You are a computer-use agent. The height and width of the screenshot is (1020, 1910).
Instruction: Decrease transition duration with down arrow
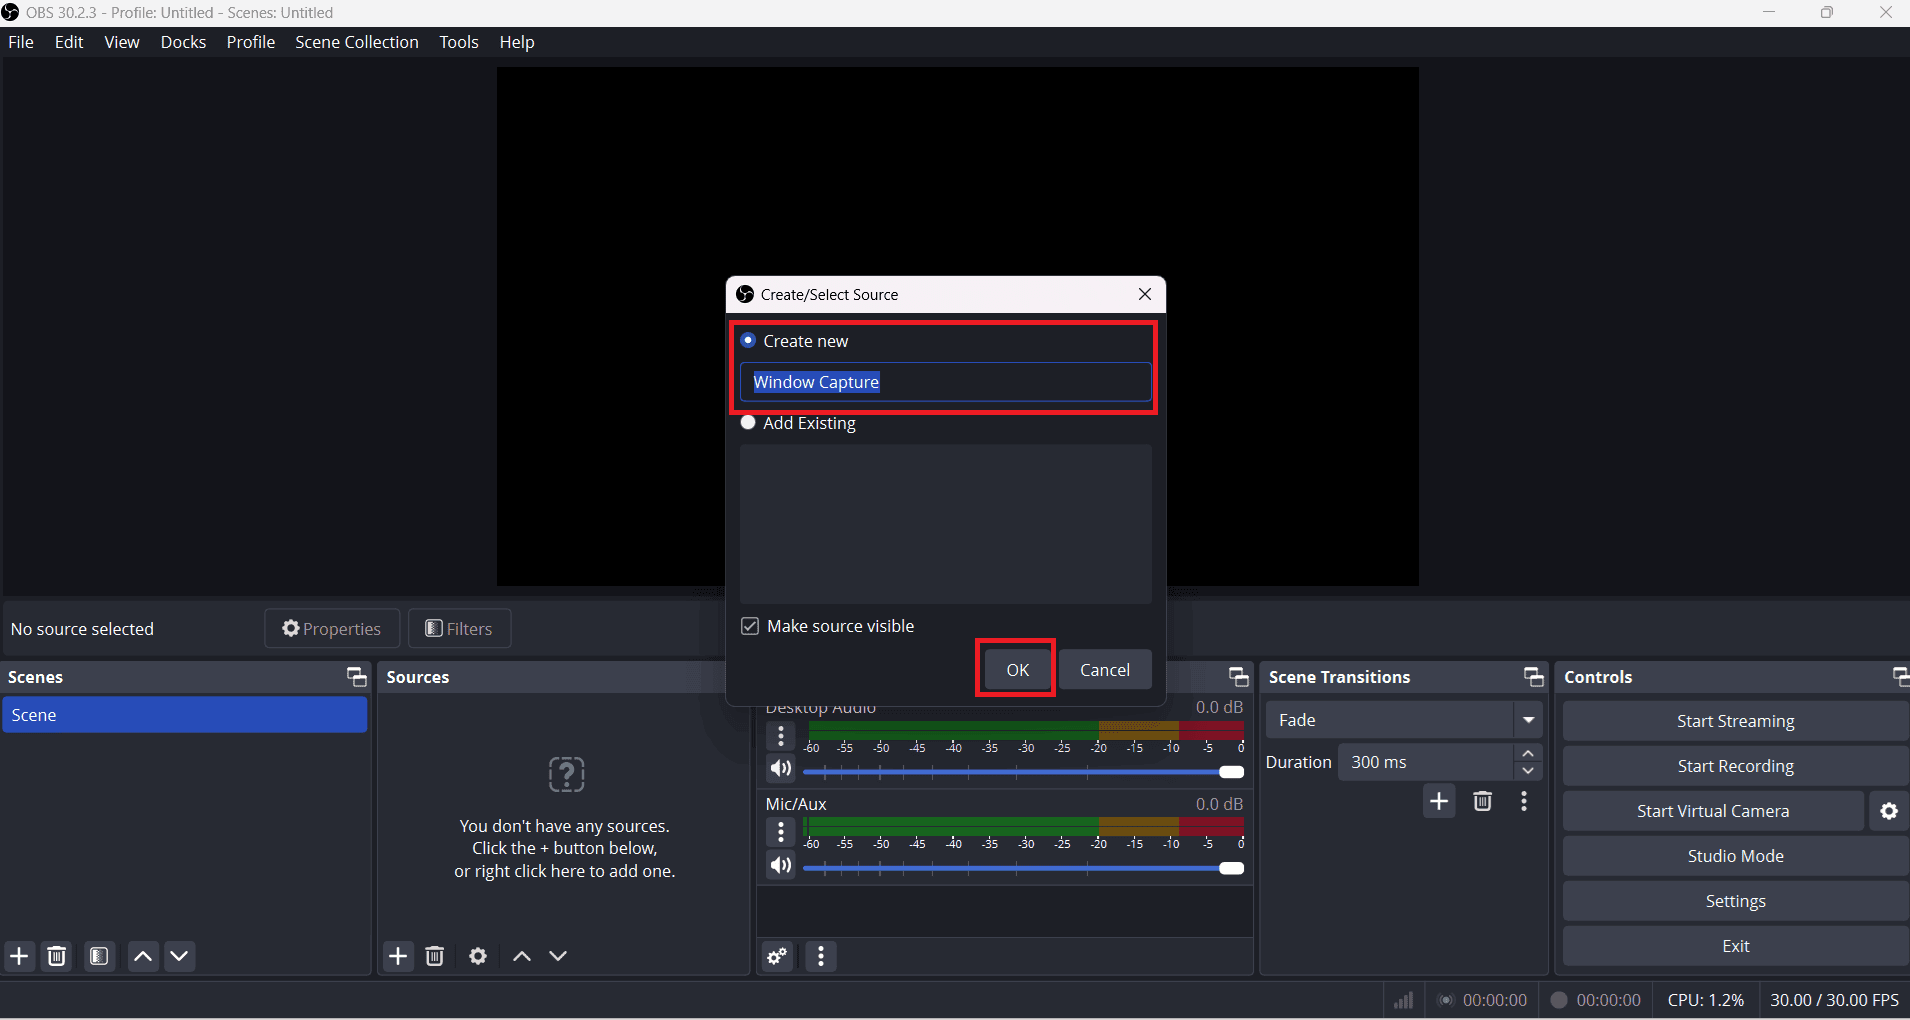[1528, 771]
